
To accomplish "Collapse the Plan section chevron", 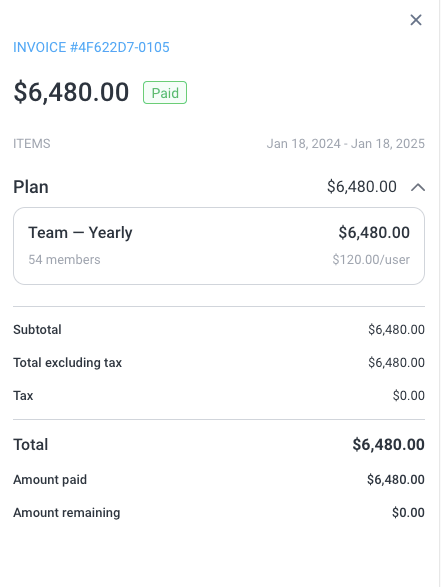I will pos(418,187).
